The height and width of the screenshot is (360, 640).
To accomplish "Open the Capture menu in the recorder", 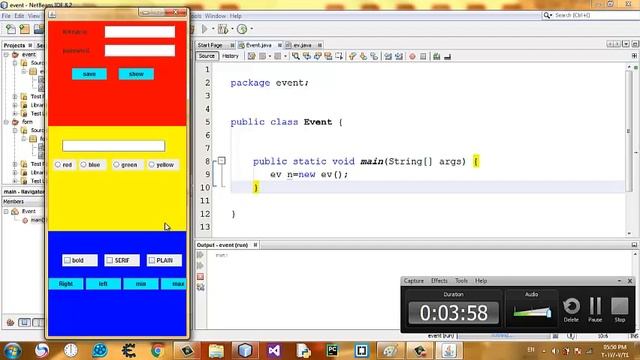I will click(413, 281).
